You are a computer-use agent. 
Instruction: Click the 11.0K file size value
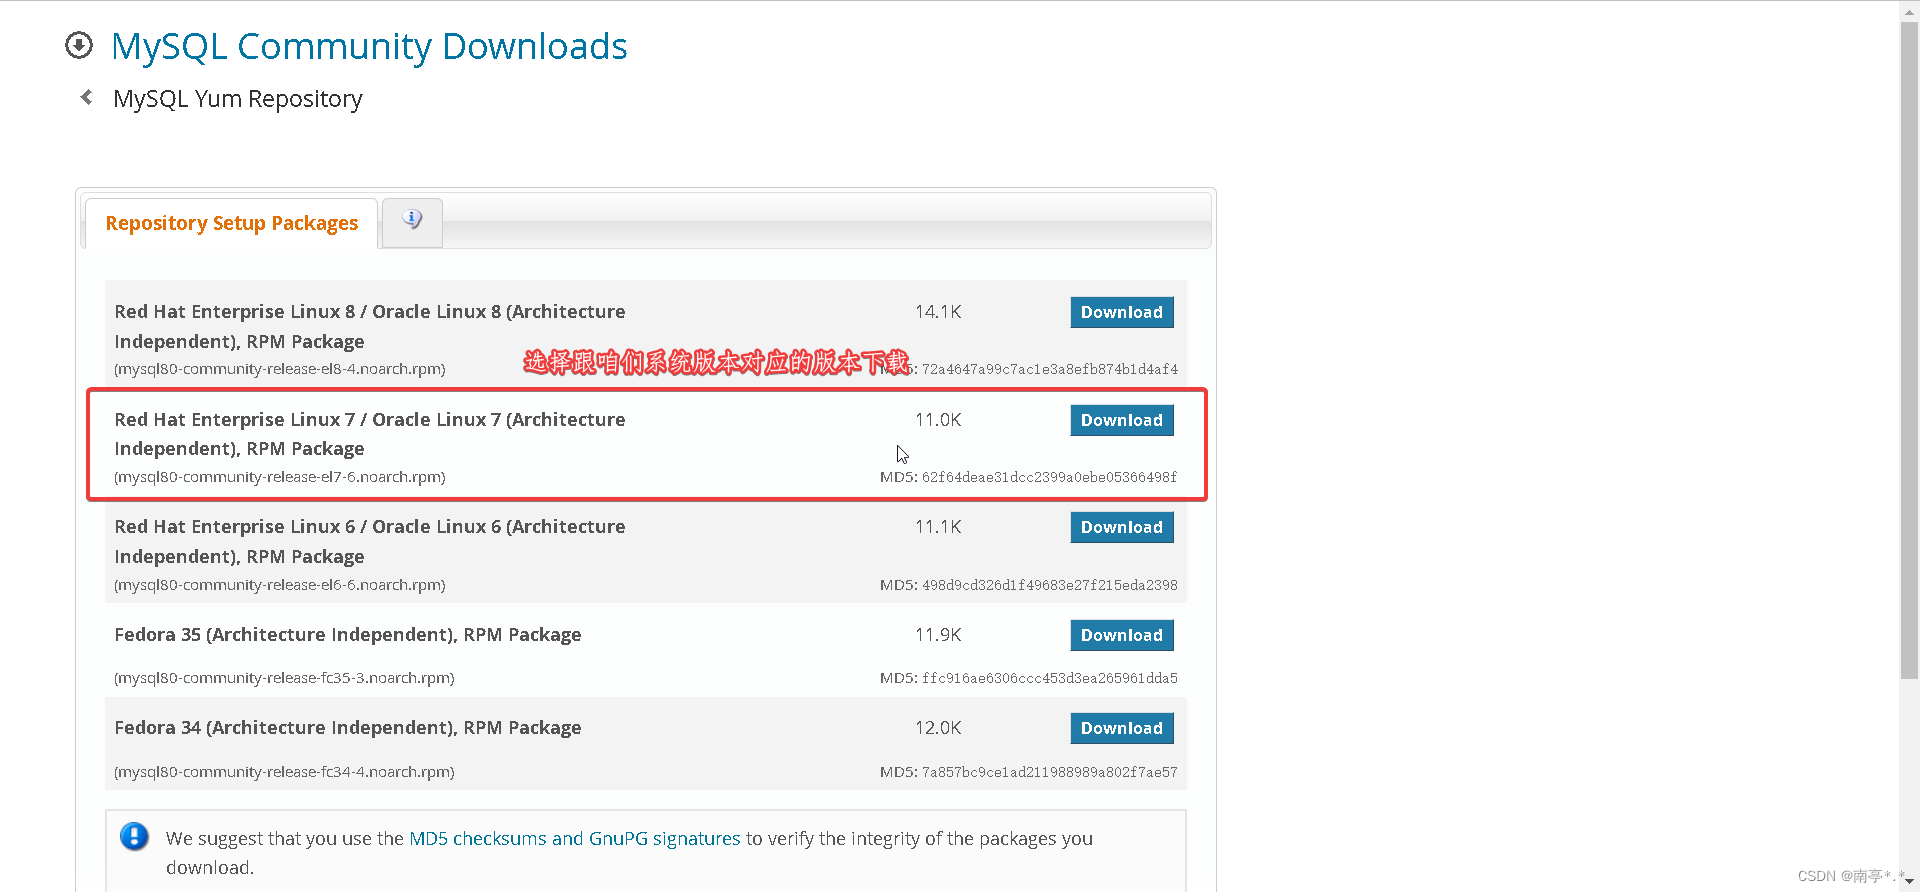pos(938,420)
